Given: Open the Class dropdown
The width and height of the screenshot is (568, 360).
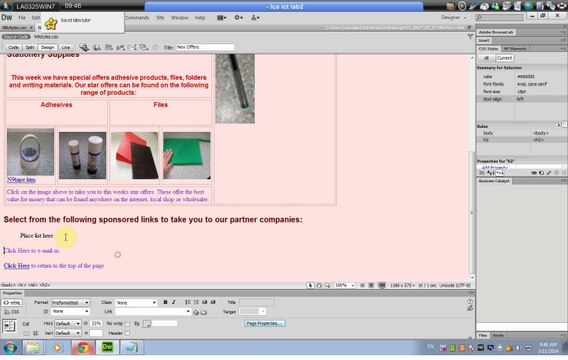Looking at the screenshot, I should [x=136, y=302].
